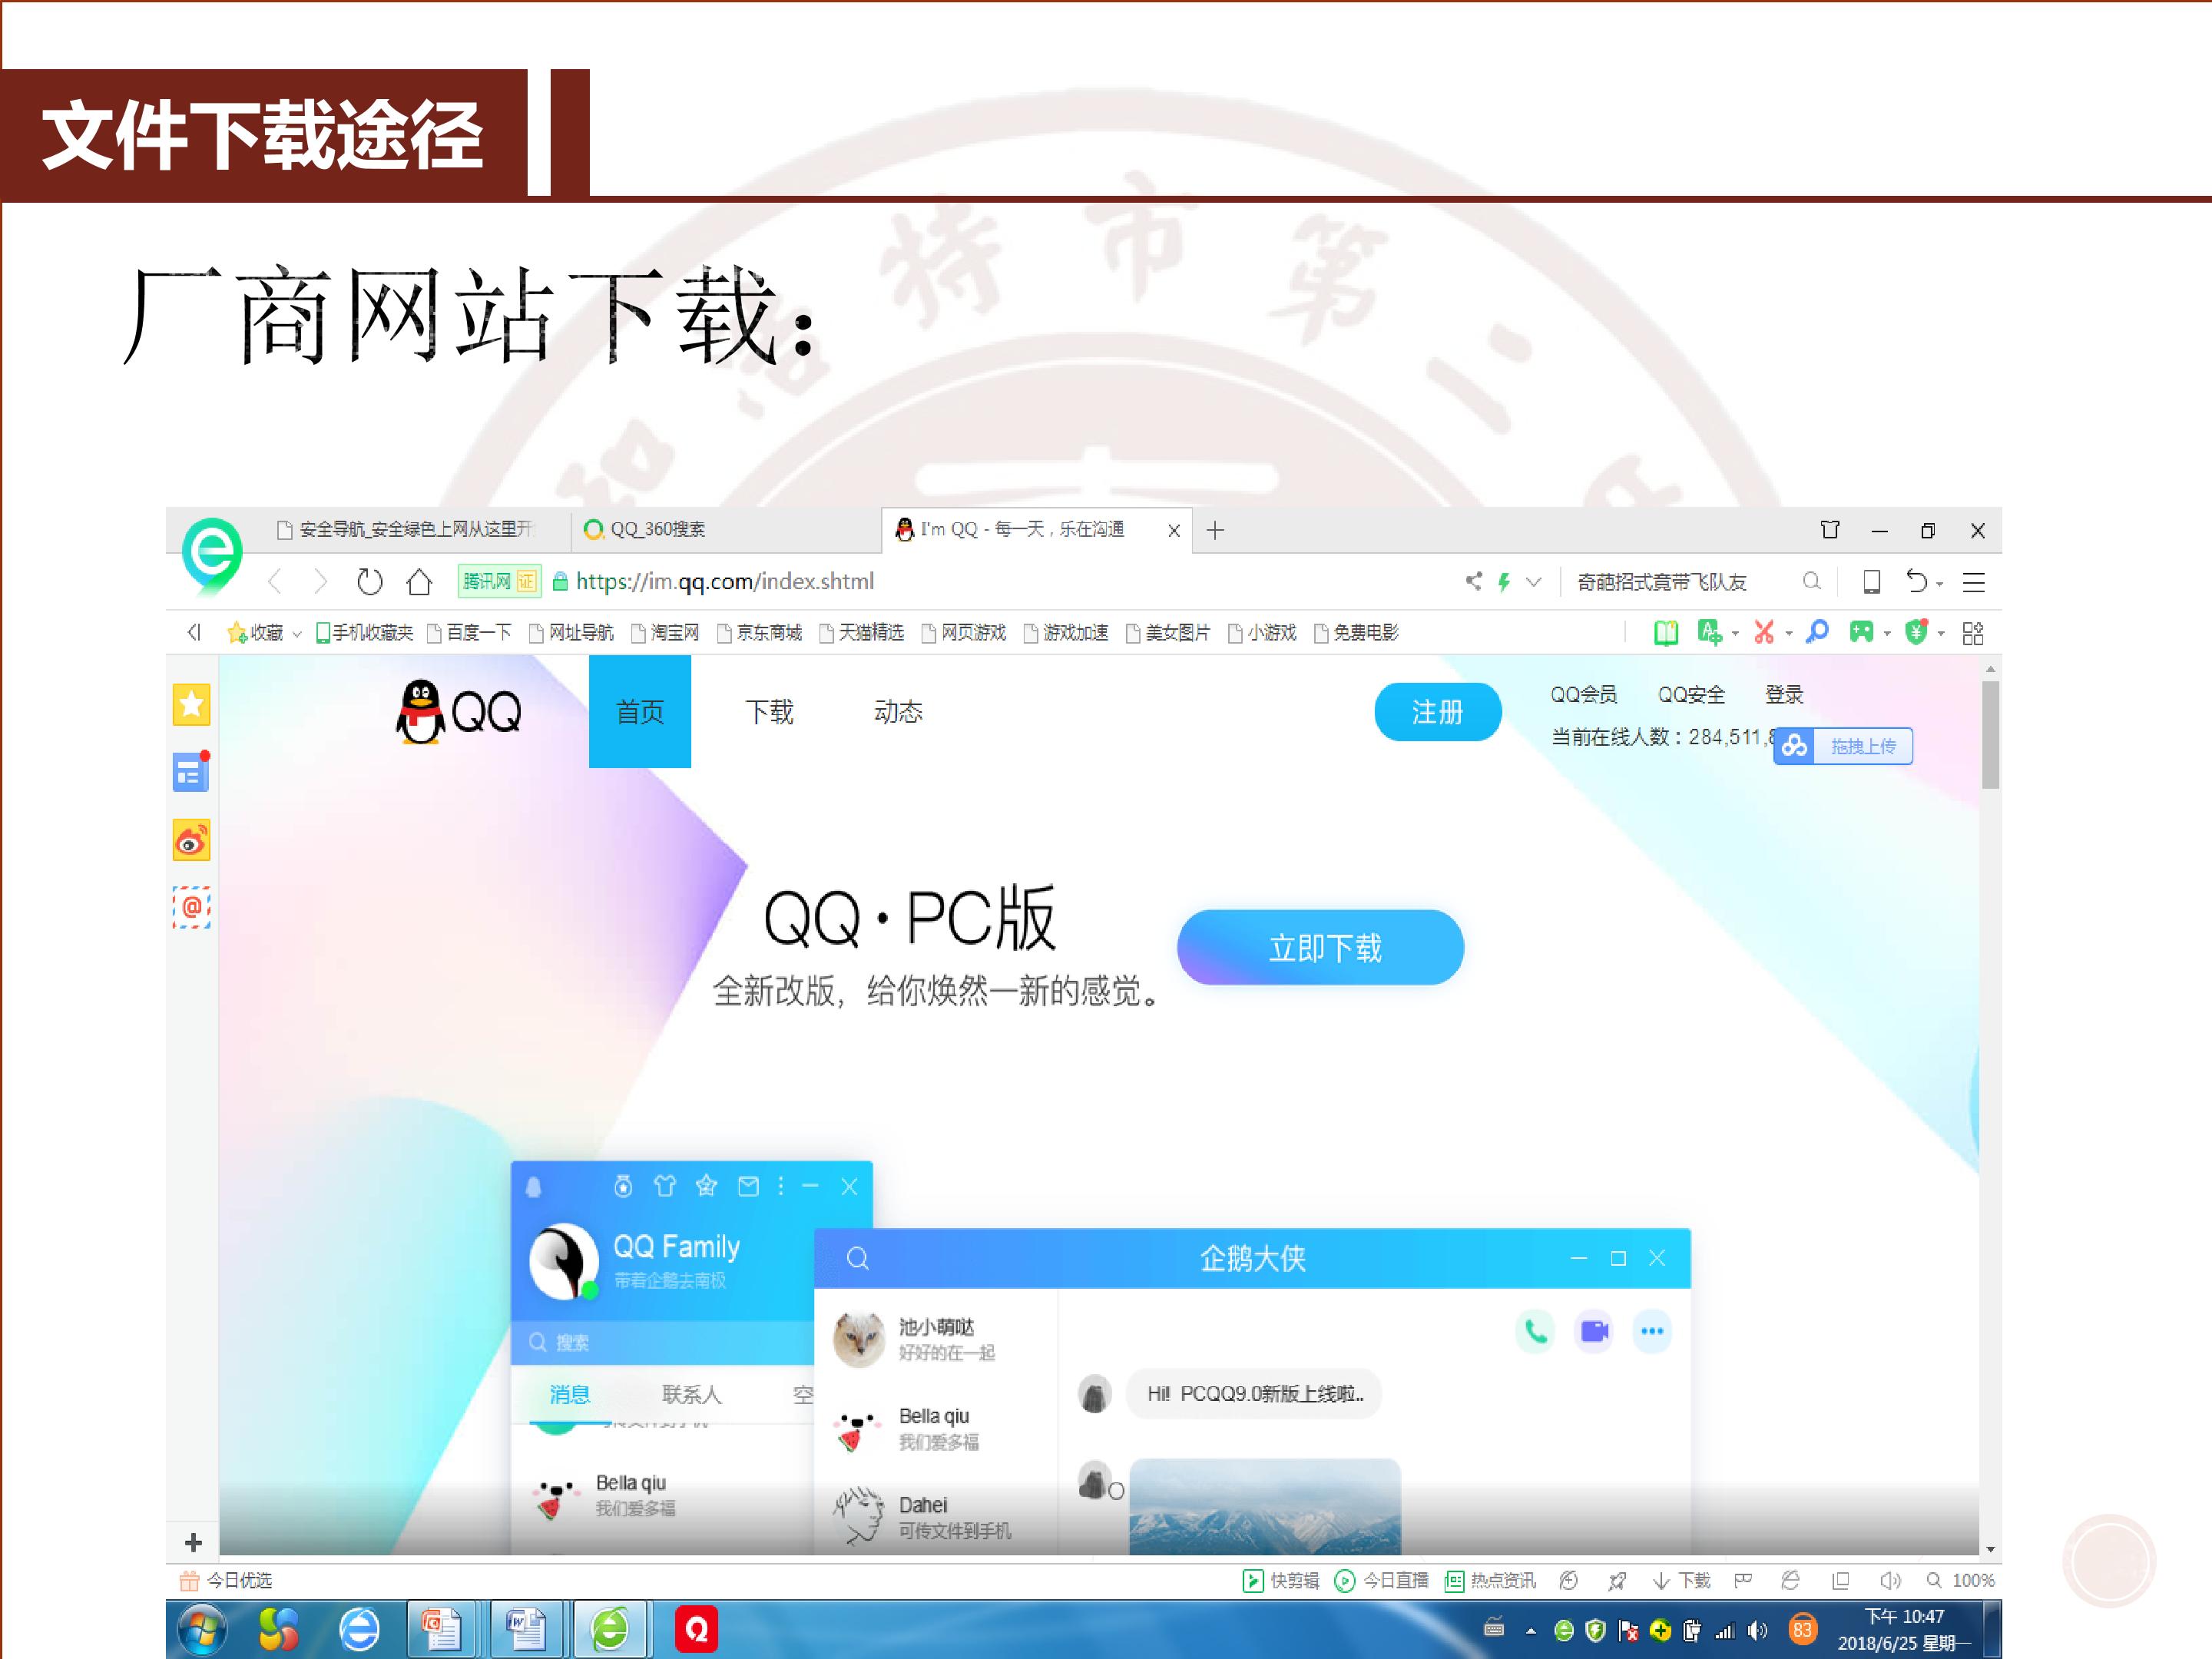The image size is (2212, 1659).
Task: Open a new tab with plus button
Action: [1215, 530]
